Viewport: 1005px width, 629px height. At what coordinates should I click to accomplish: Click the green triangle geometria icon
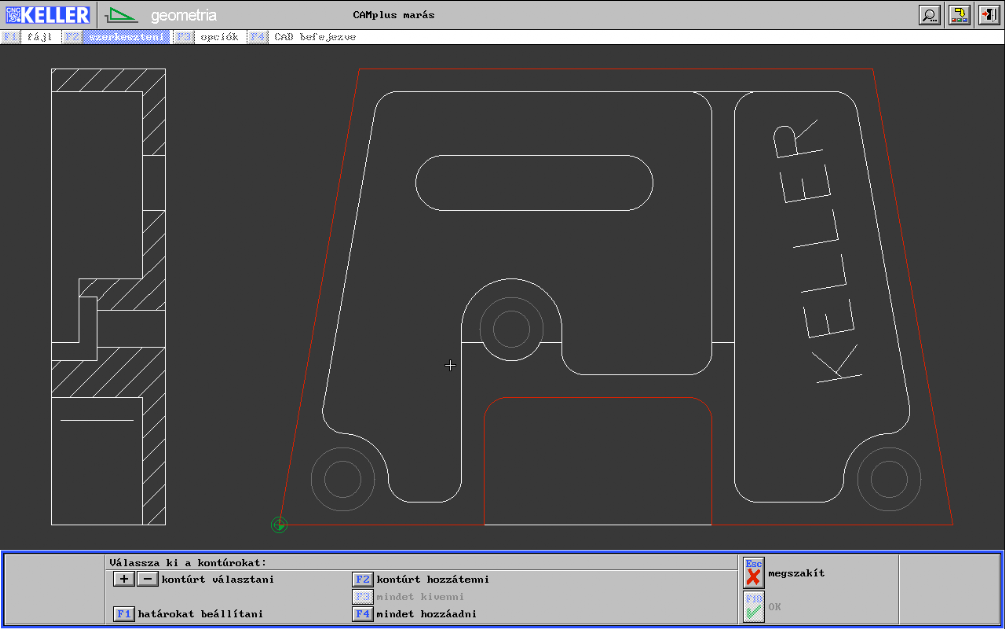pyautogui.click(x=120, y=15)
